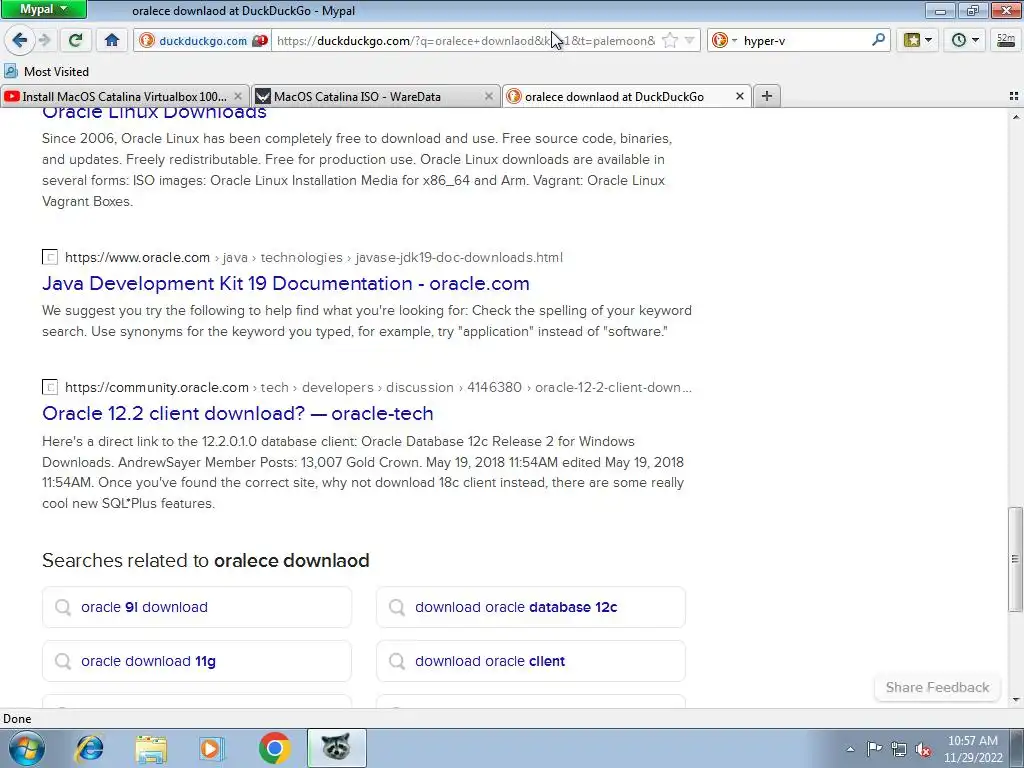
Task: Open Java Development Kit 19 Documentation link
Action: 285,283
